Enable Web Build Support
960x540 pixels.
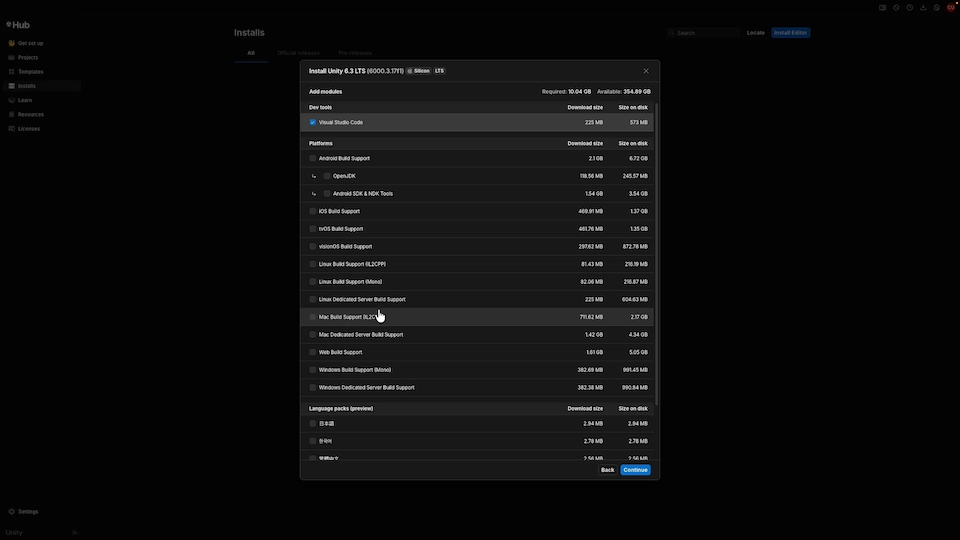pos(313,353)
